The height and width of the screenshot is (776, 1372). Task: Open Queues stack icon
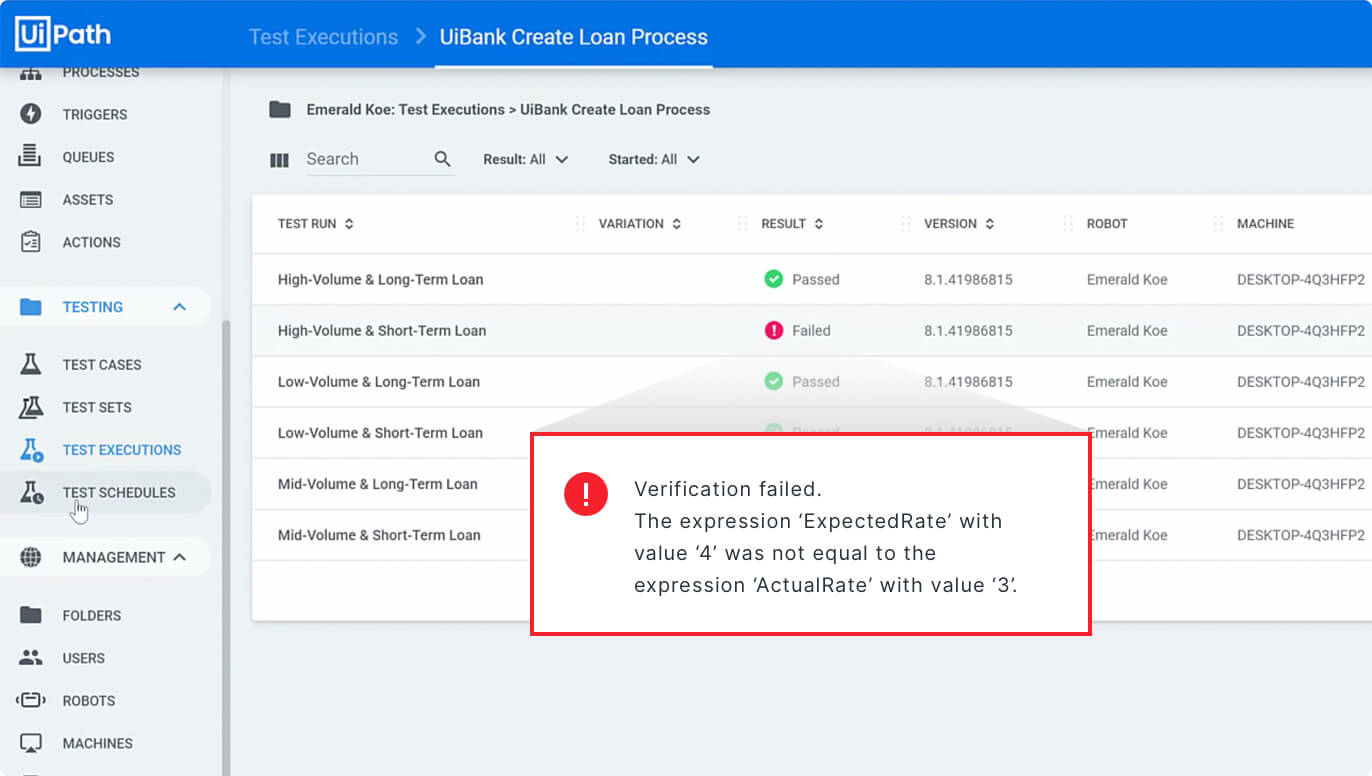[31, 156]
